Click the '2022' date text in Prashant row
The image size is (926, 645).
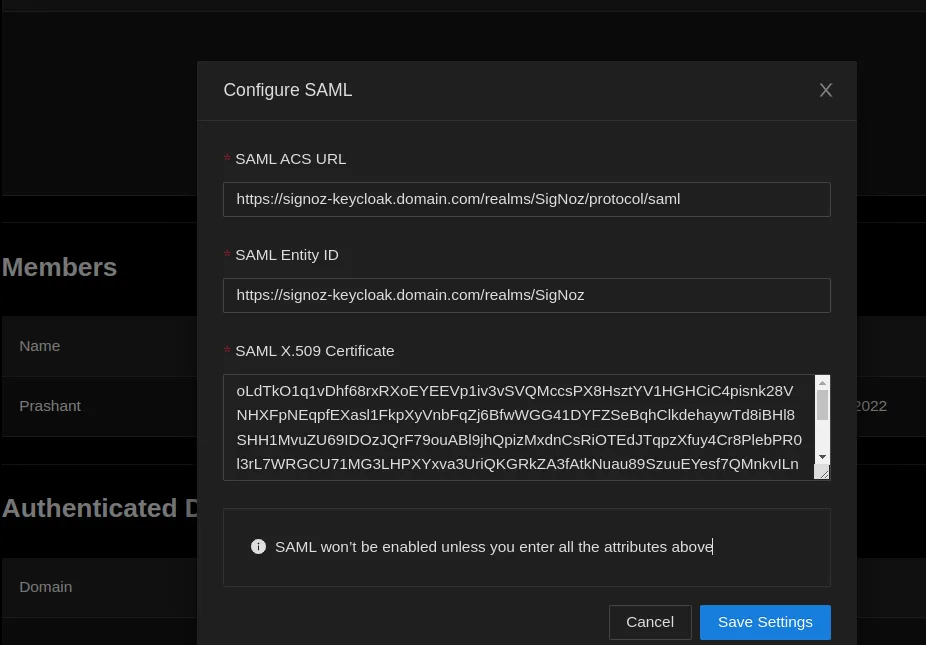[872, 406]
